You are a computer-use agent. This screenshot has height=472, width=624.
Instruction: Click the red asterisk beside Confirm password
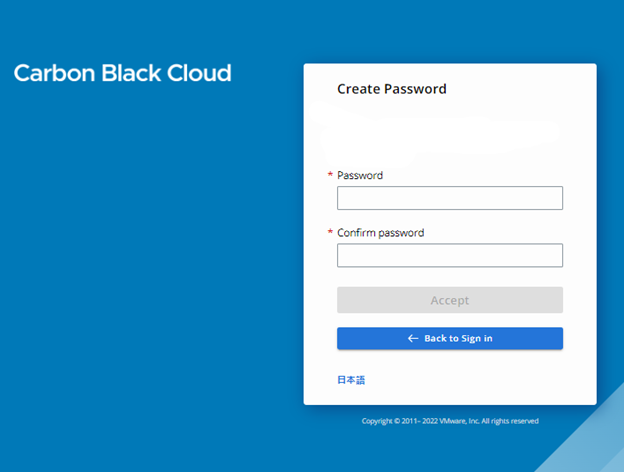(x=331, y=234)
